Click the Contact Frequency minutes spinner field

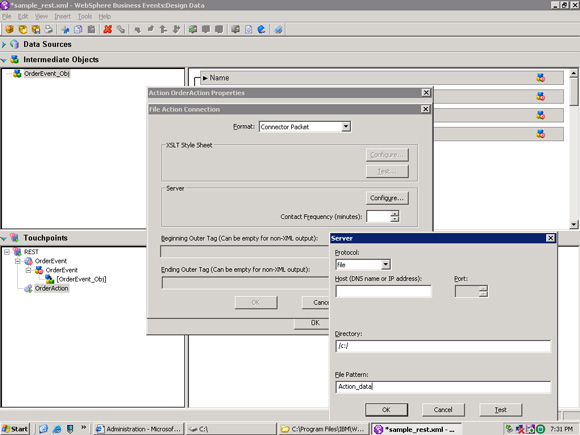coord(378,216)
